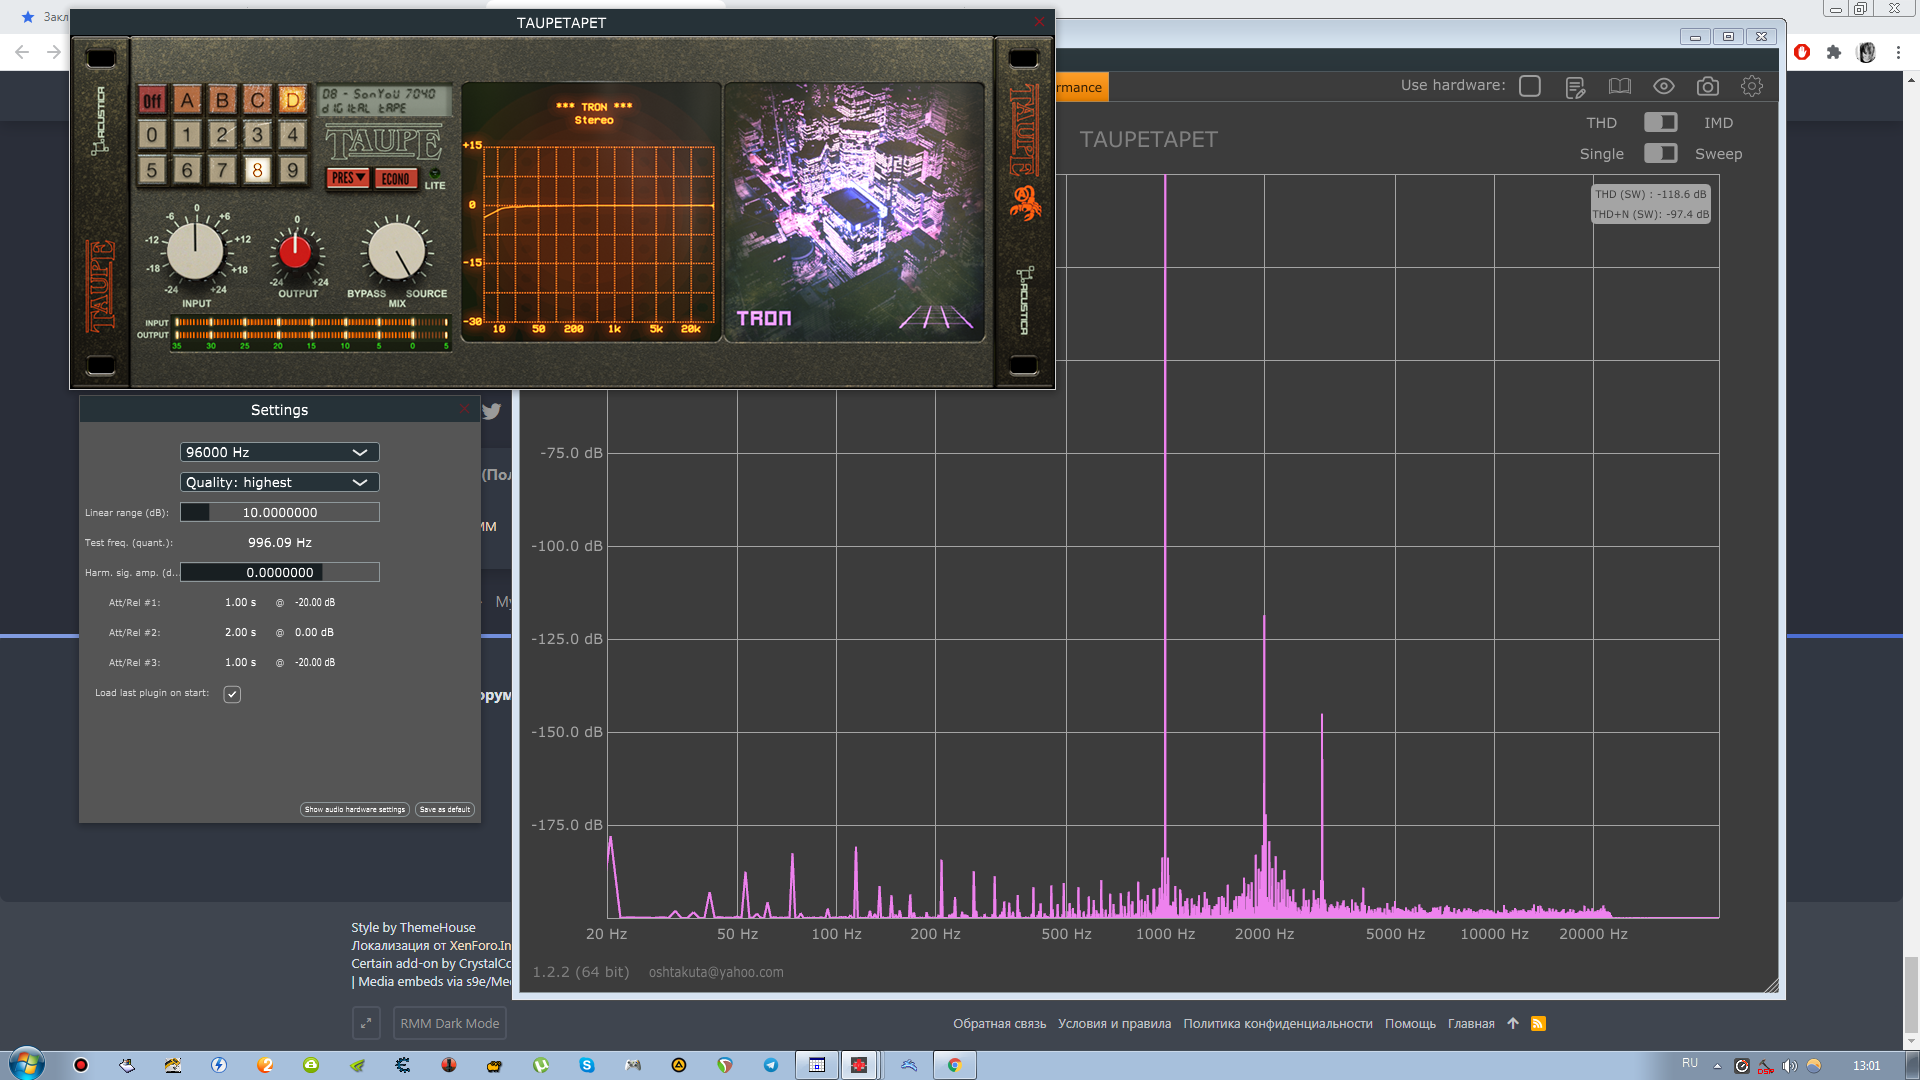Select preset number 1 key
Viewport: 1920px width, 1080px height.
pyautogui.click(x=187, y=135)
